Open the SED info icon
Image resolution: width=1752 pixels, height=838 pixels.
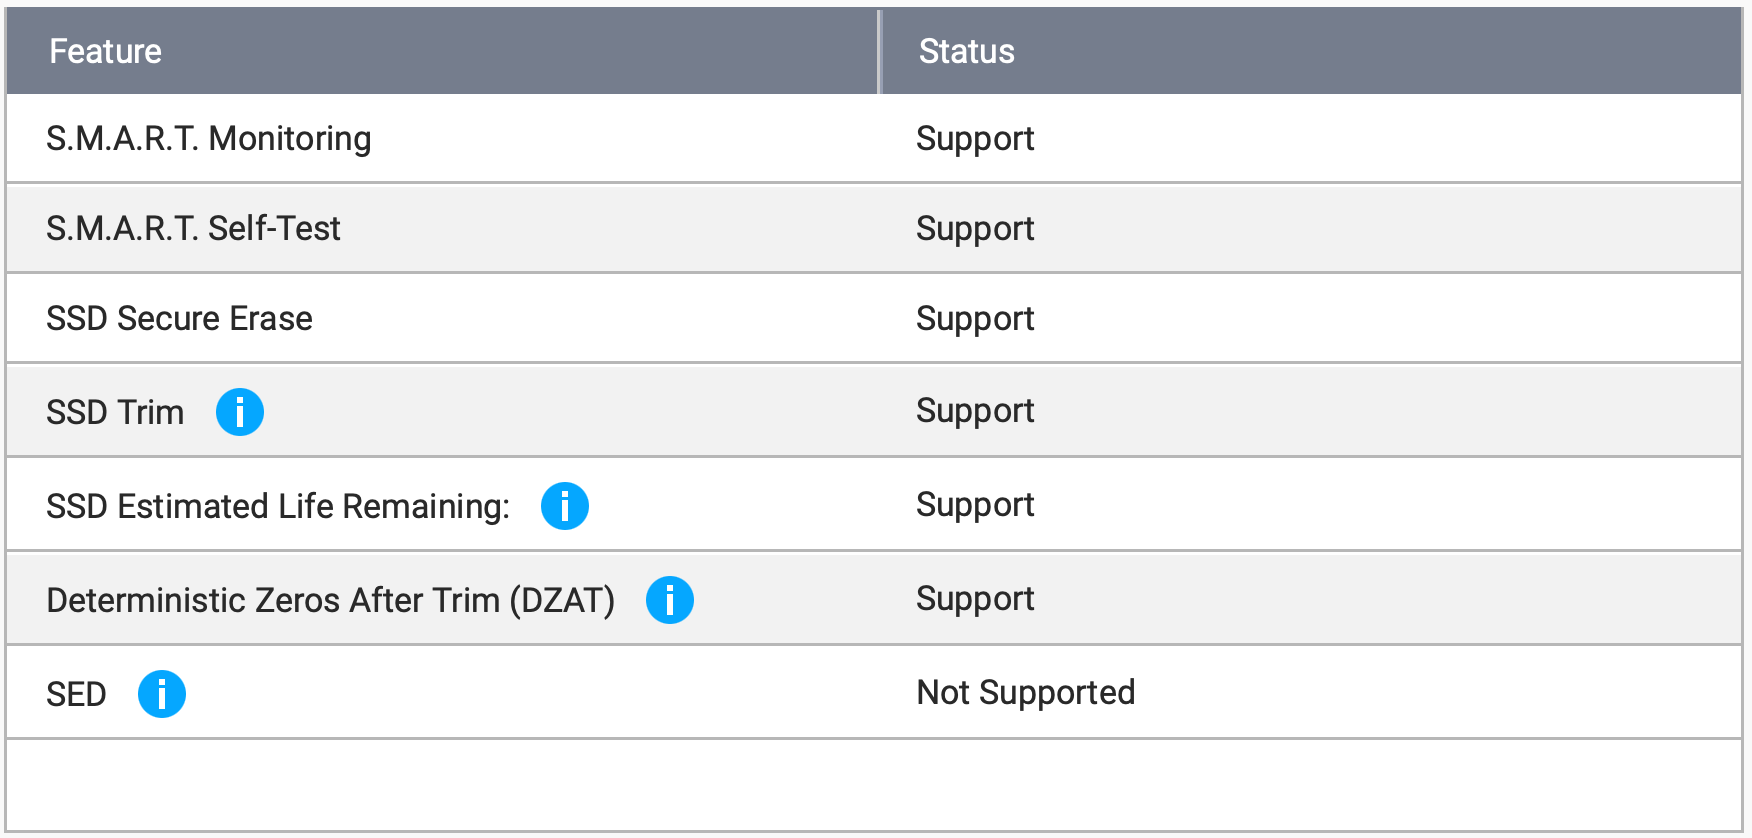click(162, 694)
